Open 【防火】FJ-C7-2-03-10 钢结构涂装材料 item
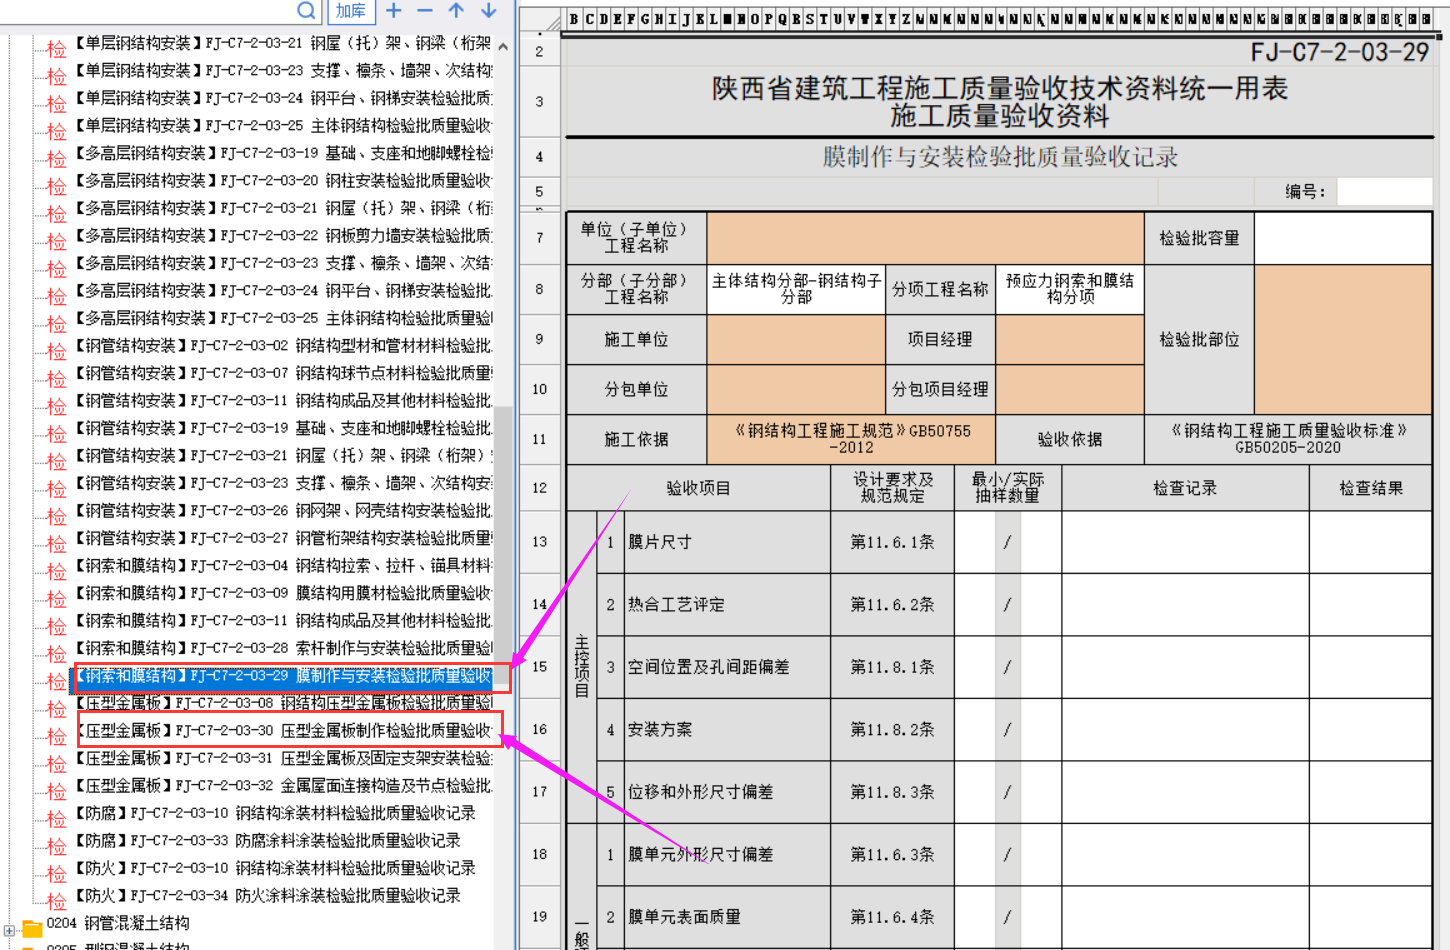The height and width of the screenshot is (950, 1450). pyautogui.click(x=275, y=868)
